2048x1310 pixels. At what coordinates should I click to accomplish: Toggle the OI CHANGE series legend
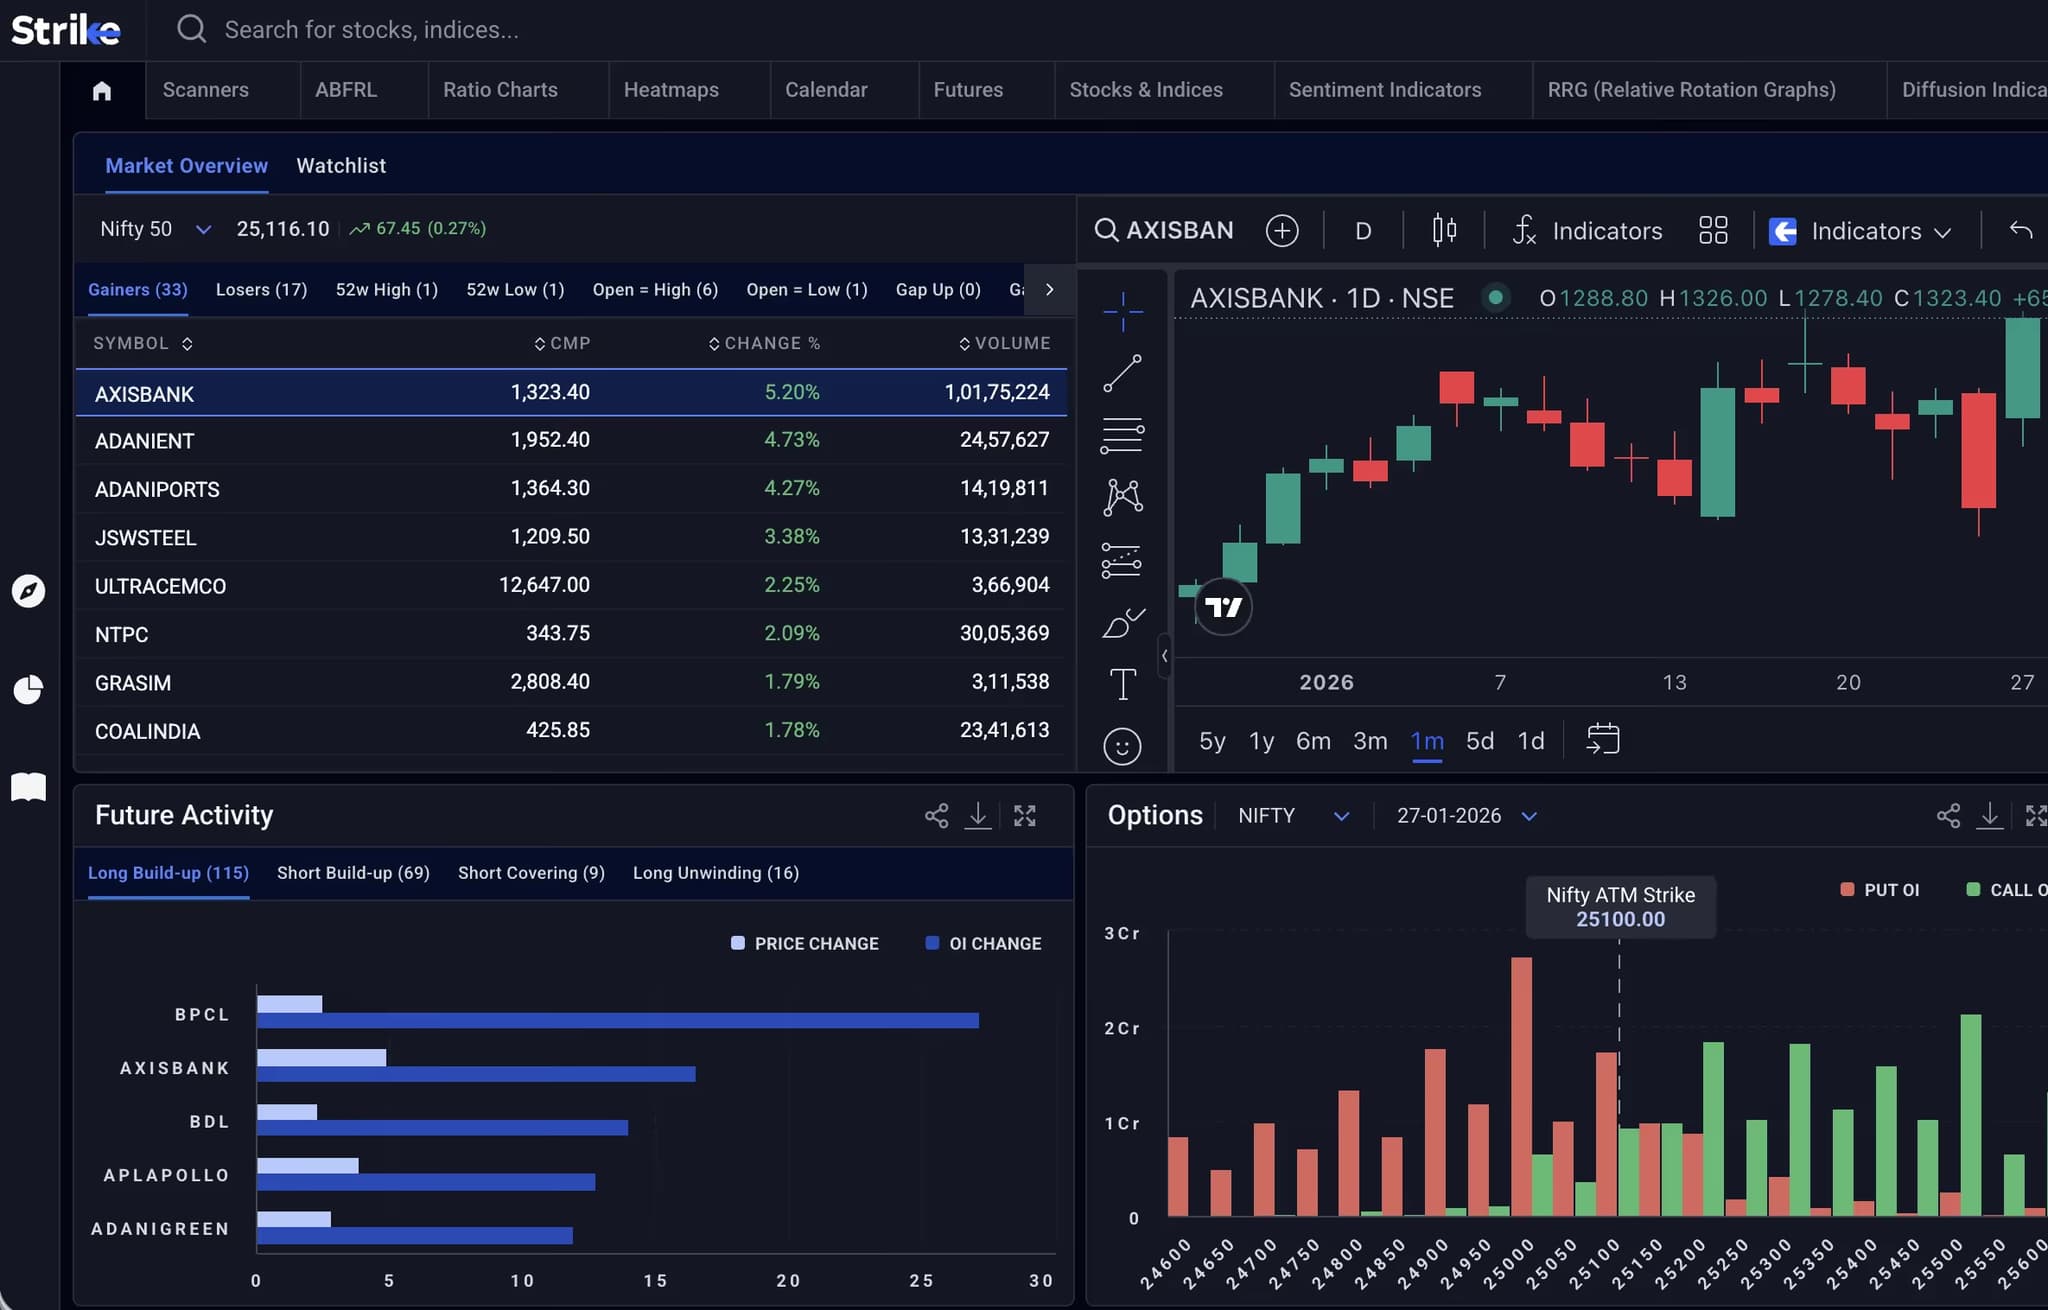[x=984, y=943]
